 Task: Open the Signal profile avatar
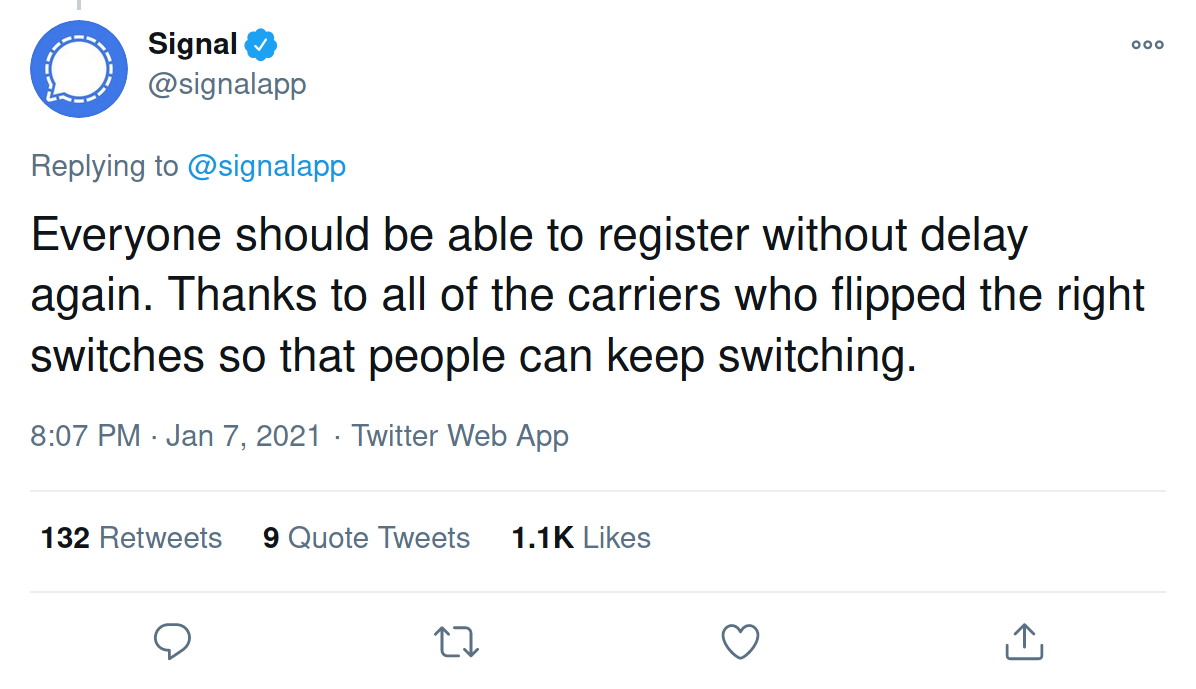point(79,68)
